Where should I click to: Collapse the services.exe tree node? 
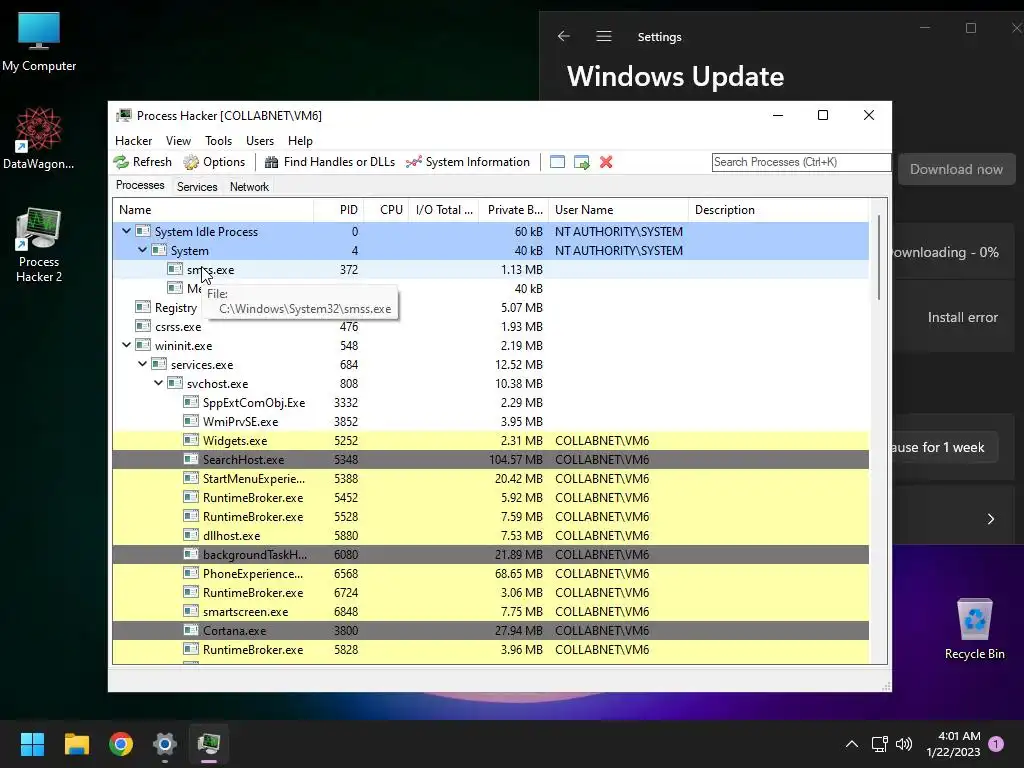tap(142, 364)
